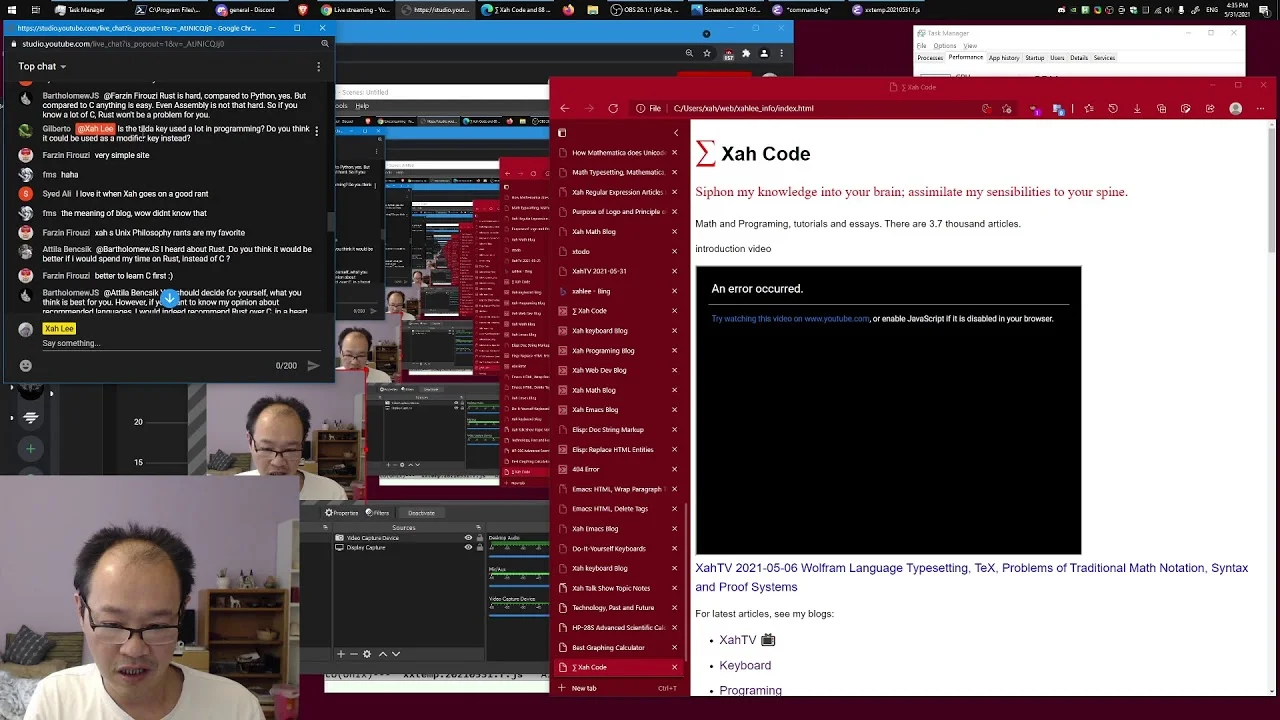Open OBS source Filters
This screenshot has width=1280, height=720.
(x=377, y=513)
